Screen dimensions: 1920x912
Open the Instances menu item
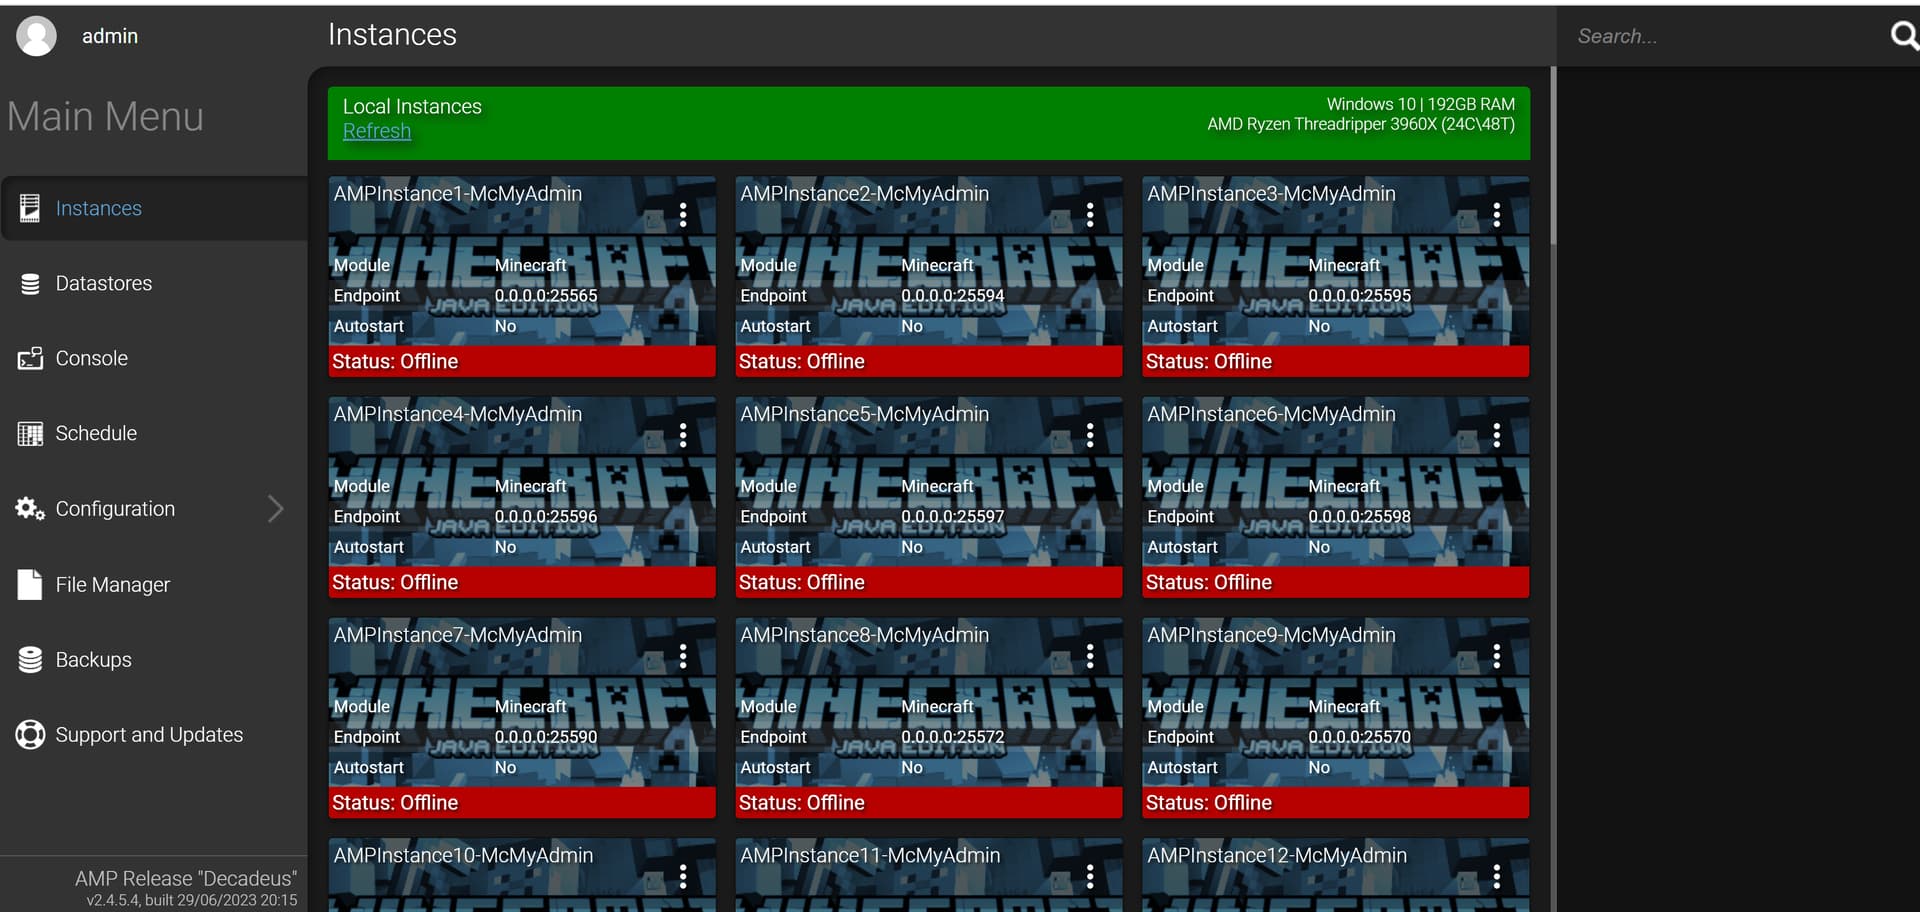pos(154,208)
